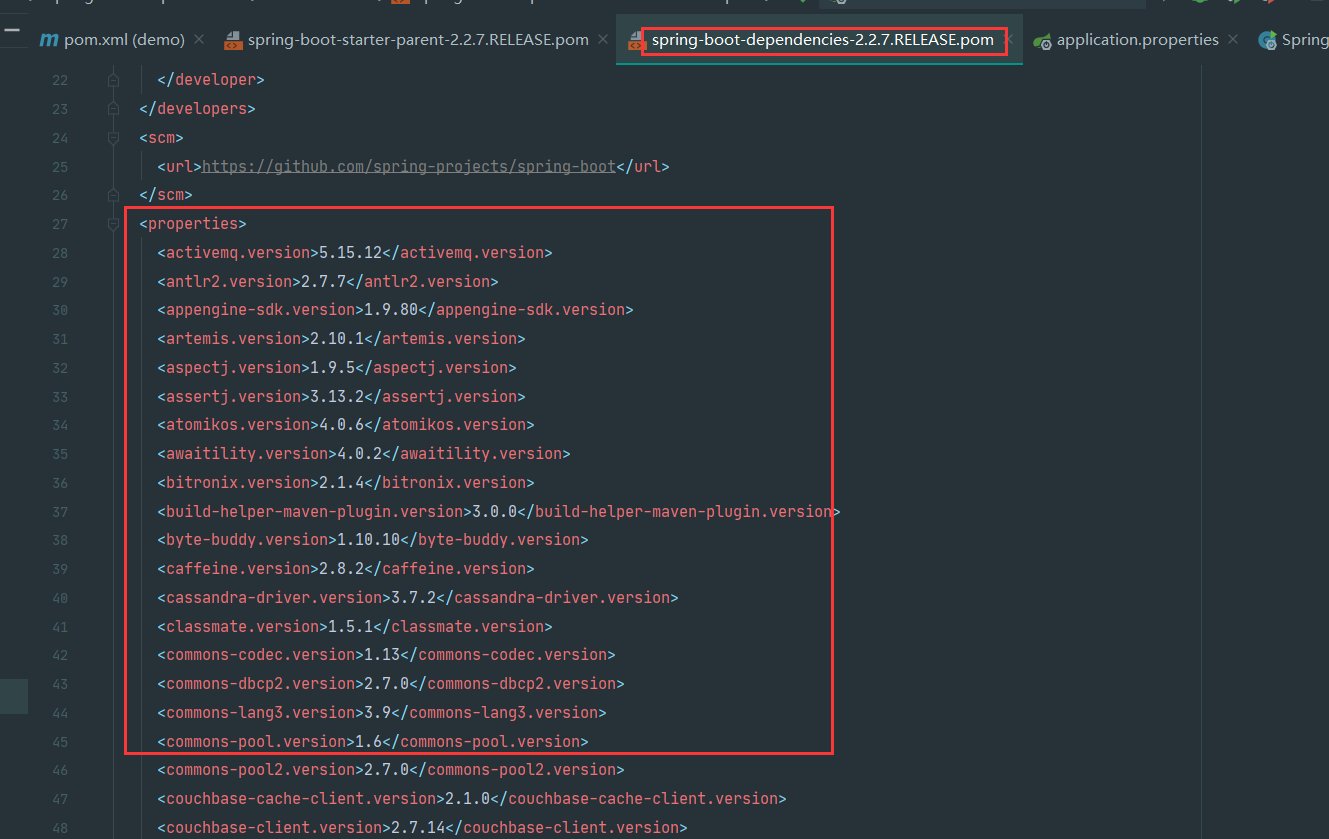Click the cassandra-driver.version 3.7.2 line
Image resolution: width=1329 pixels, height=839 pixels.
[x=418, y=597]
